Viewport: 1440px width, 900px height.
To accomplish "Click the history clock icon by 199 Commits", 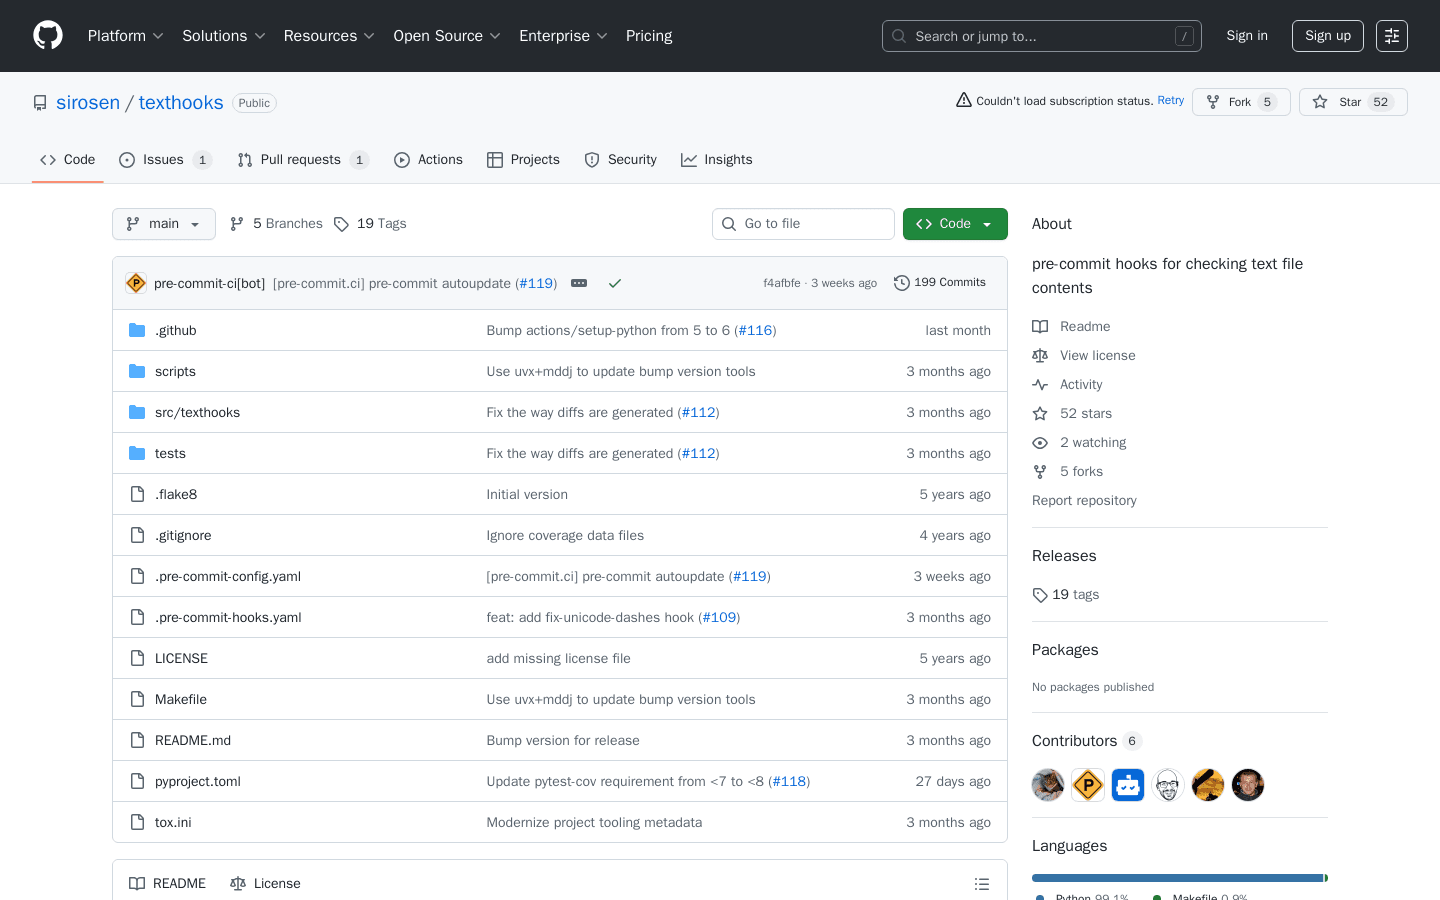I will (x=901, y=283).
